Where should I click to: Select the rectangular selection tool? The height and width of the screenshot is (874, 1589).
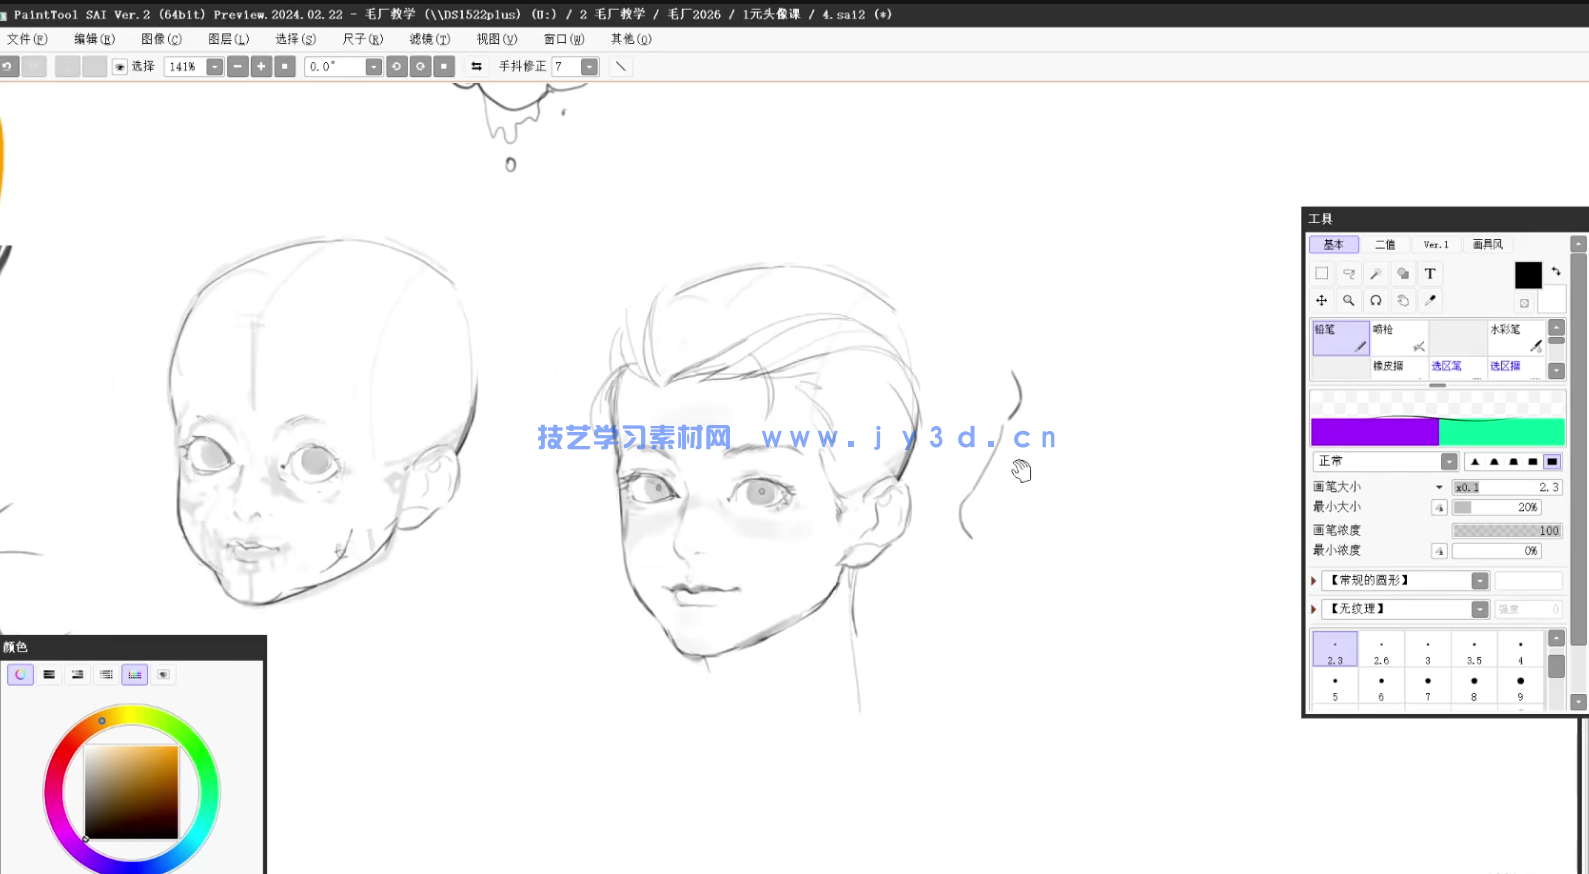(x=1322, y=274)
